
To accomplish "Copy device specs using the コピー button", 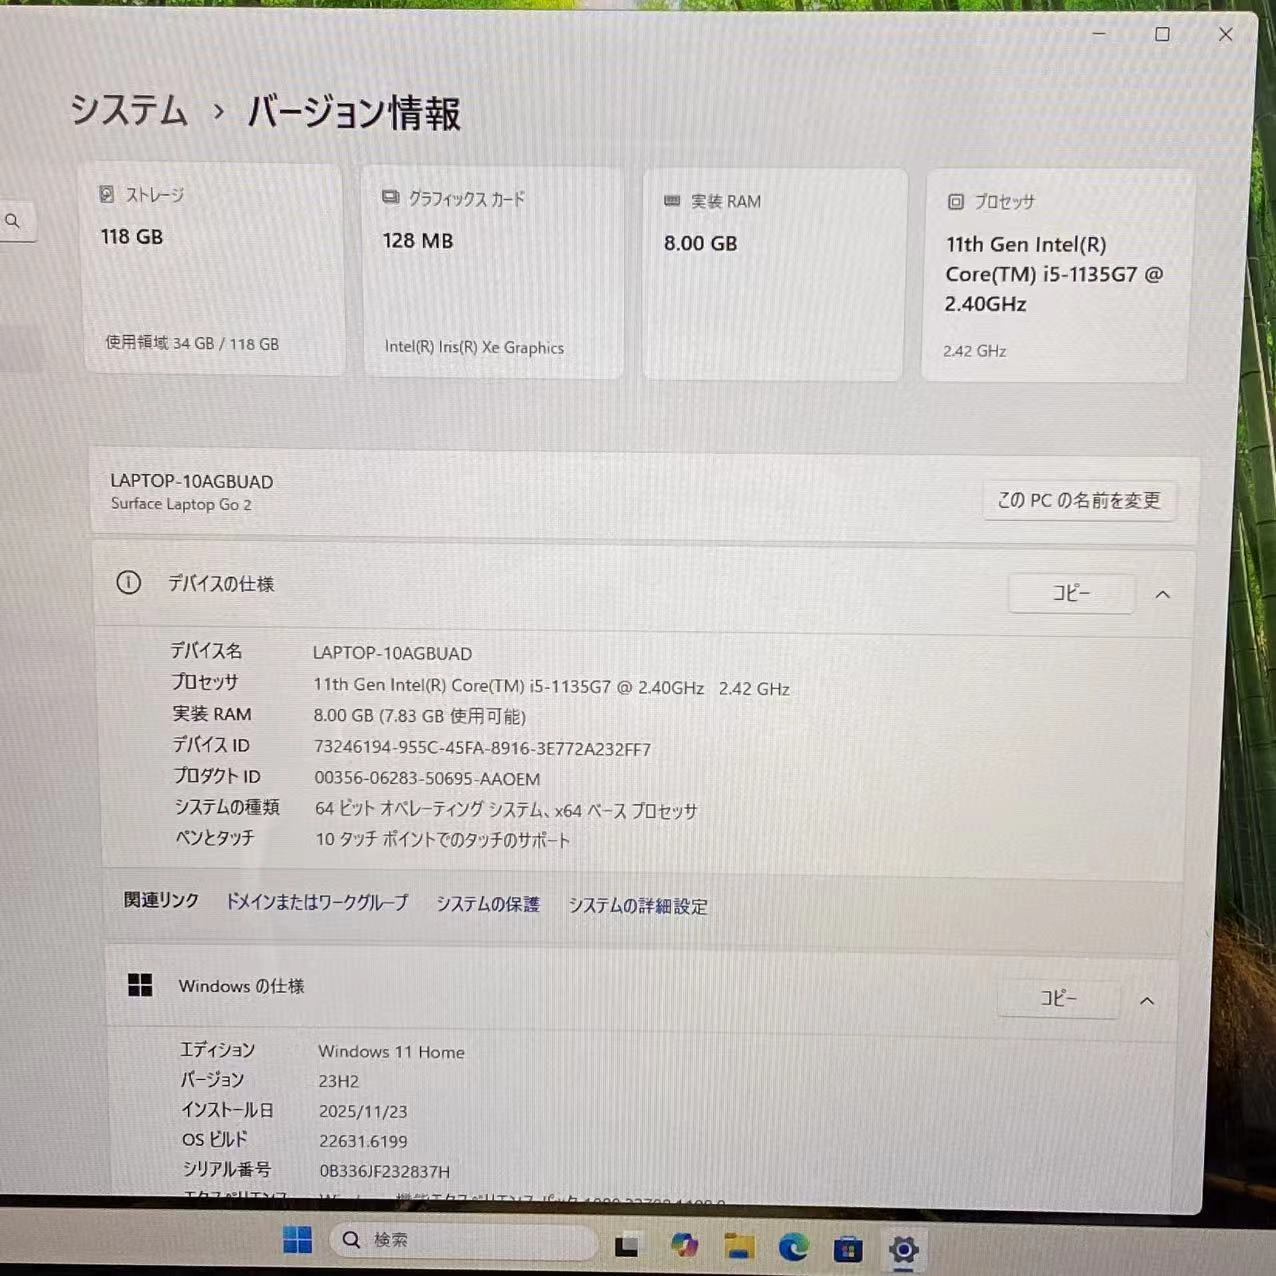I will point(1071,592).
